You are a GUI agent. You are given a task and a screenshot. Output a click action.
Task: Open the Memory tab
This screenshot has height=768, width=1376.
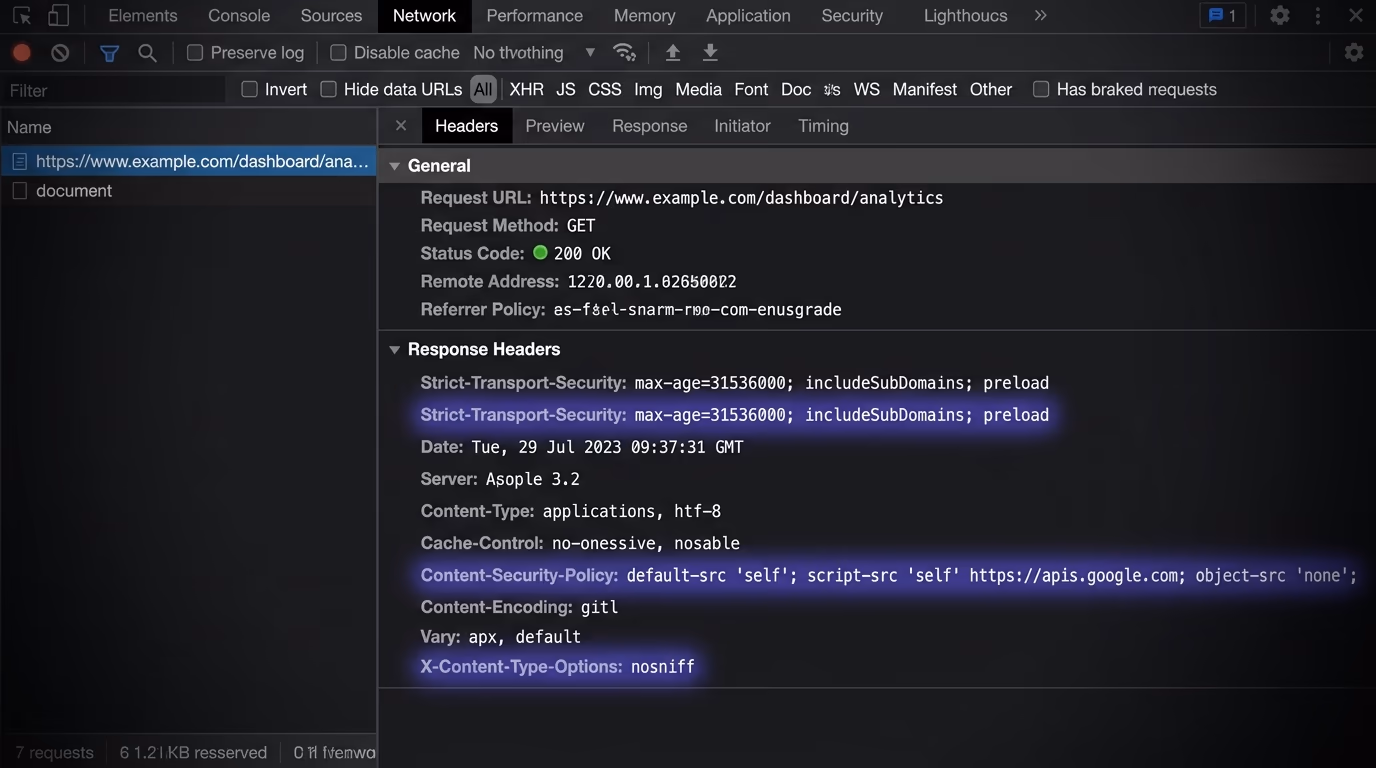[x=644, y=16]
